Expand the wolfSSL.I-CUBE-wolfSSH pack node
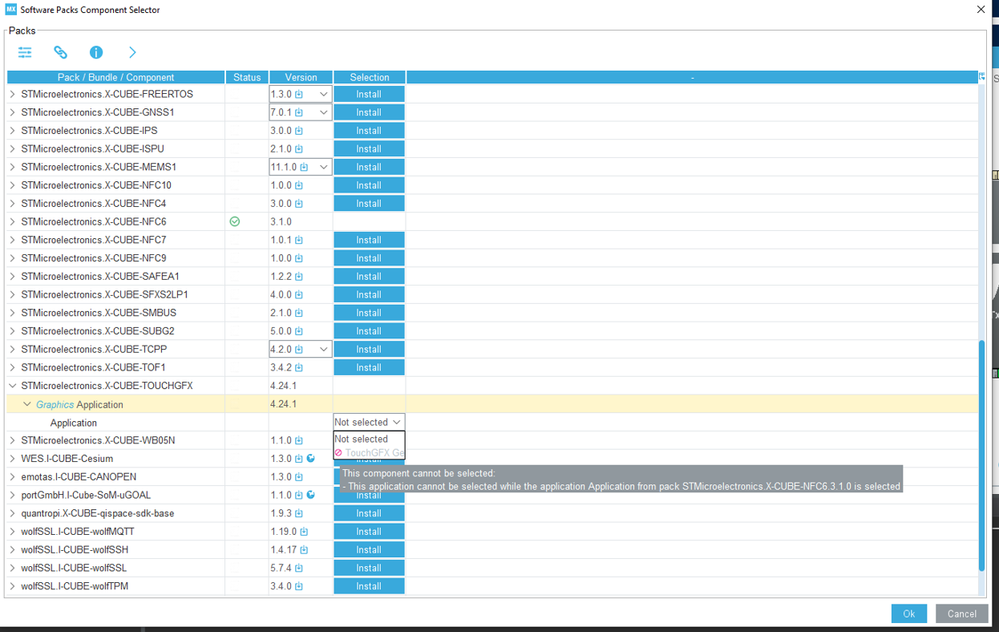Screen dimensions: 999x632 tap(12, 550)
